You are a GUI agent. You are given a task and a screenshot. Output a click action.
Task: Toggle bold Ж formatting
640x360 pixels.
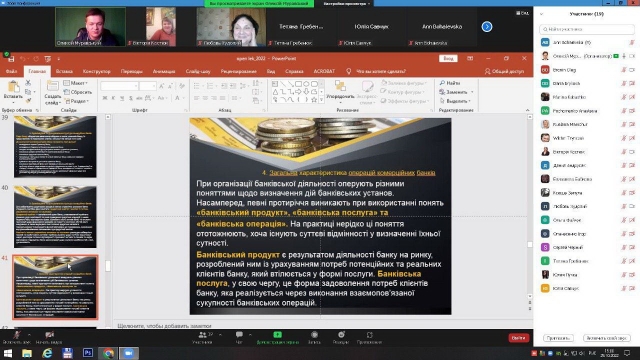(105, 98)
